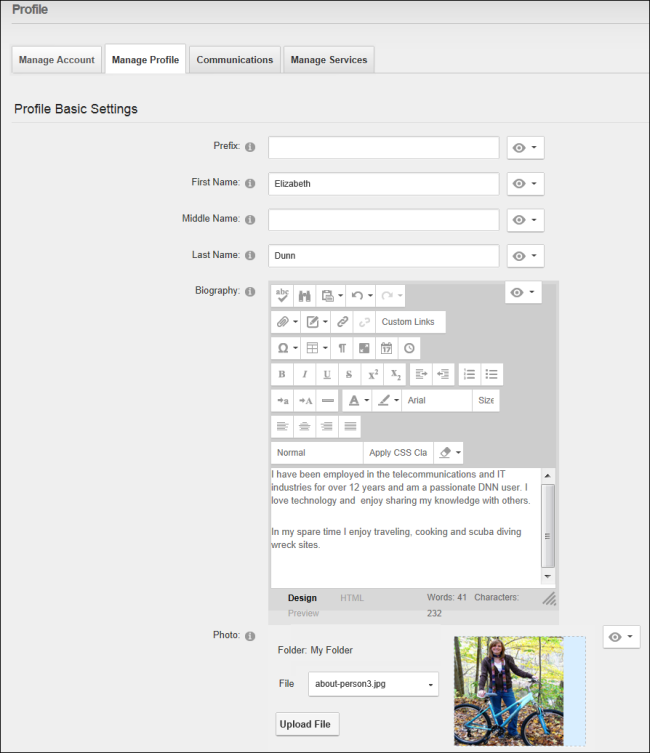Undo the last editor action

tap(357, 295)
